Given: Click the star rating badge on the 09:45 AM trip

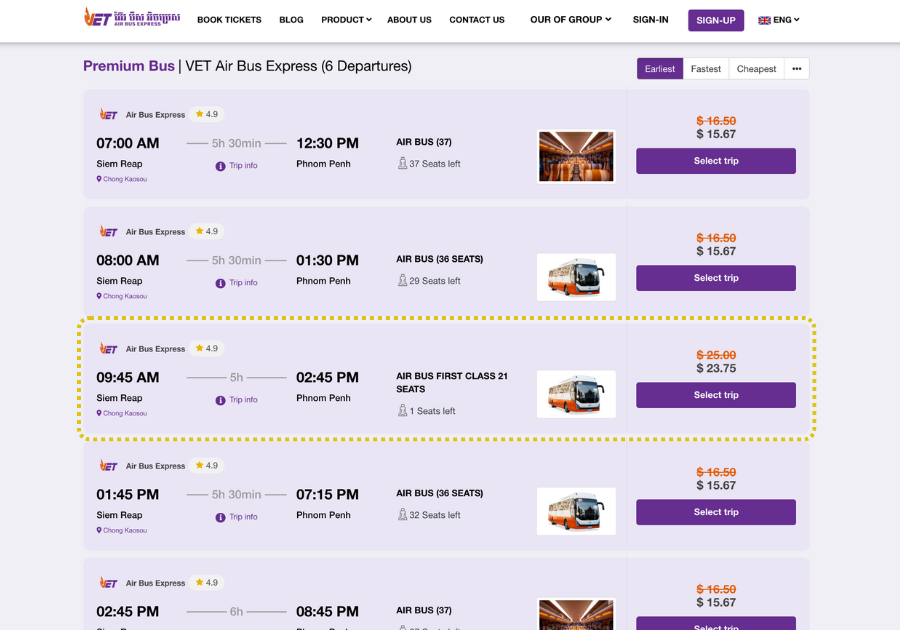Looking at the screenshot, I should [207, 348].
